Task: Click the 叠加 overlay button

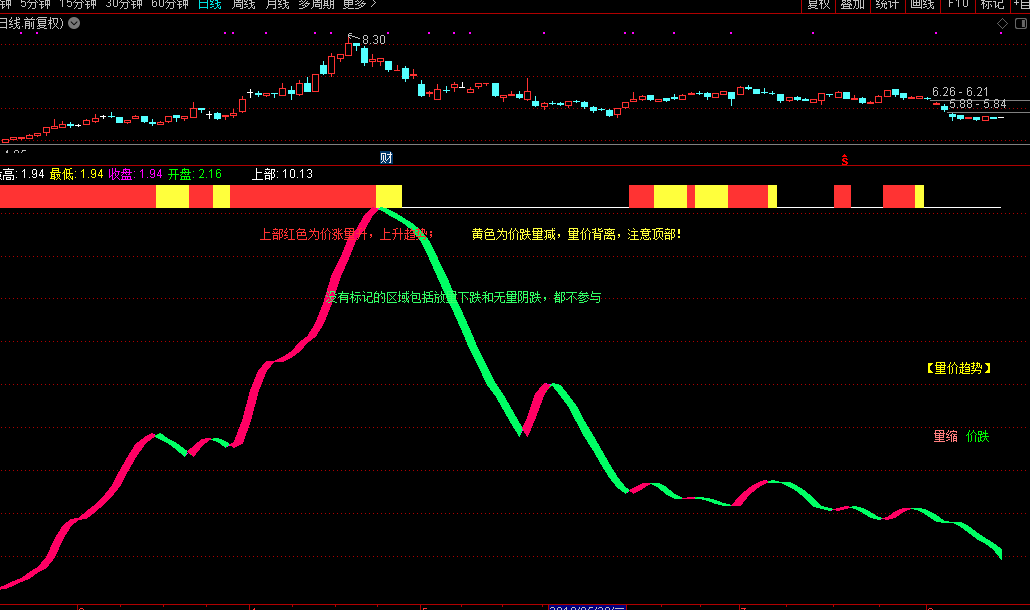Action: [852, 5]
